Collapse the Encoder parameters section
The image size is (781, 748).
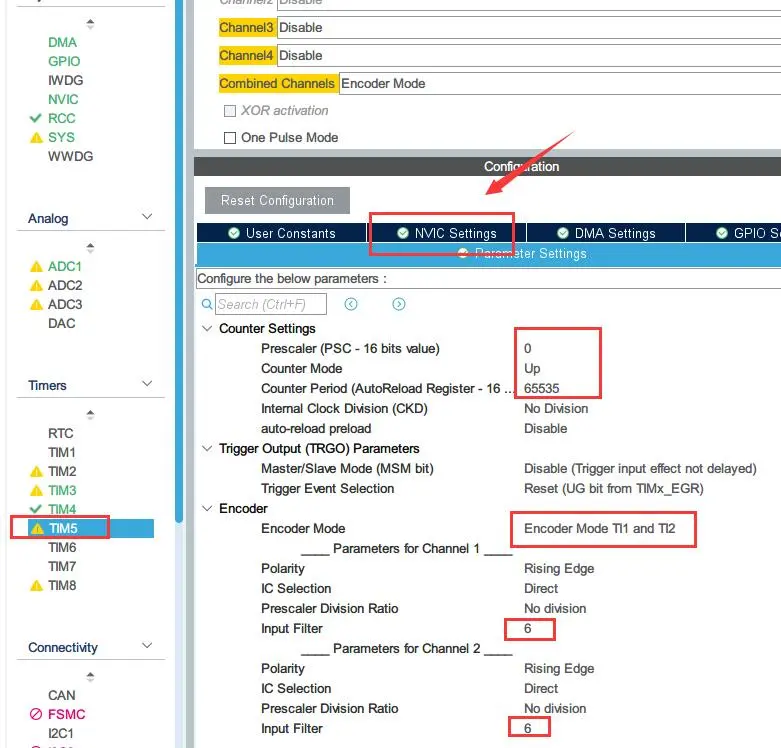pos(207,508)
